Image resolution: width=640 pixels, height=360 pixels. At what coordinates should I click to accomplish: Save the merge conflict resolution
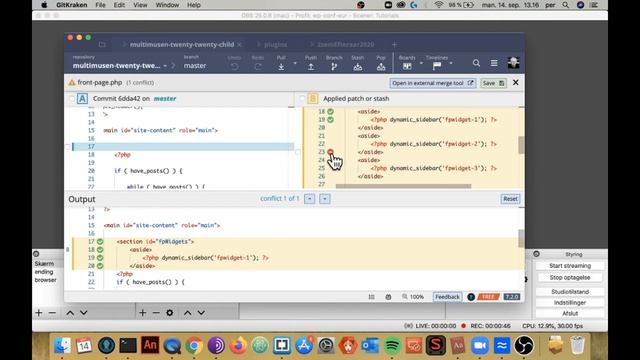pos(493,83)
